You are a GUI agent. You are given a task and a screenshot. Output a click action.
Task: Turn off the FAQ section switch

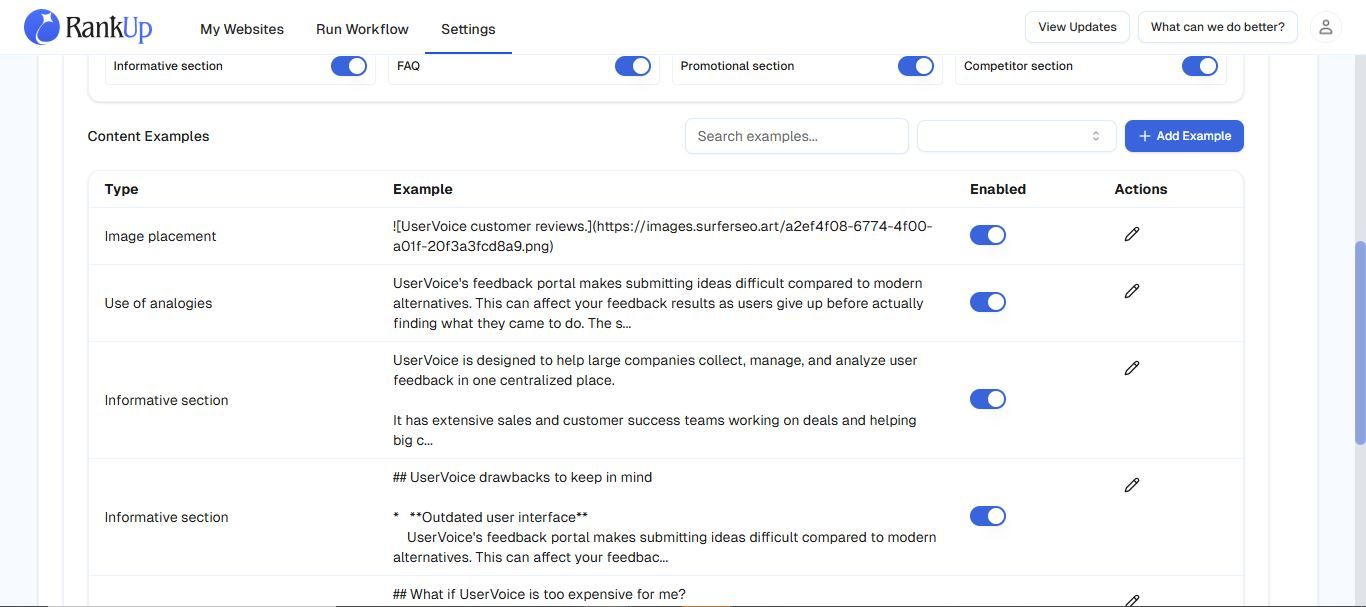point(632,66)
